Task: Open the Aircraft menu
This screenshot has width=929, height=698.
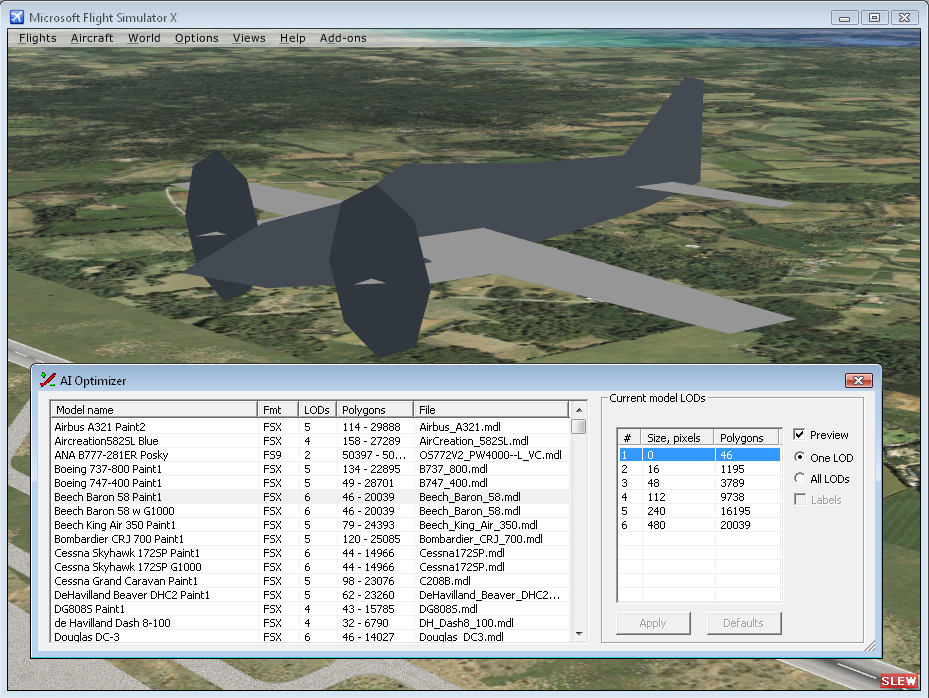Action: click(92, 38)
